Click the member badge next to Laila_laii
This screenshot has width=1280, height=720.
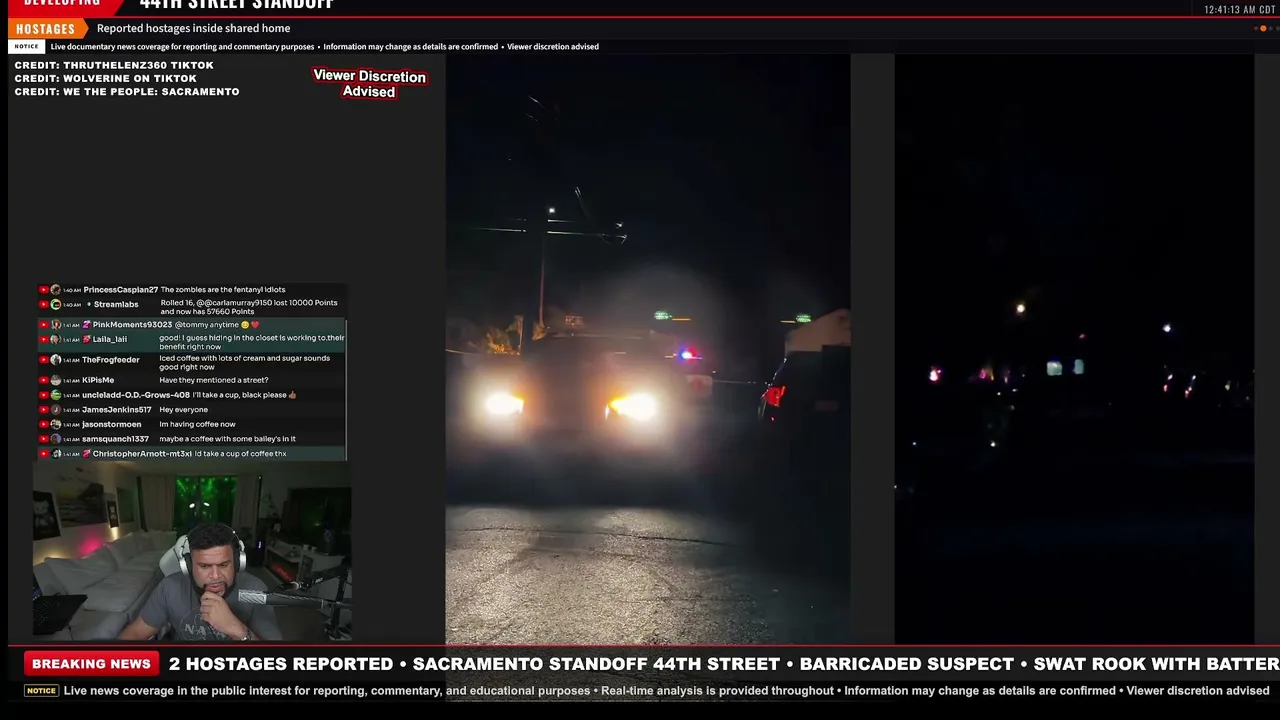click(87, 339)
